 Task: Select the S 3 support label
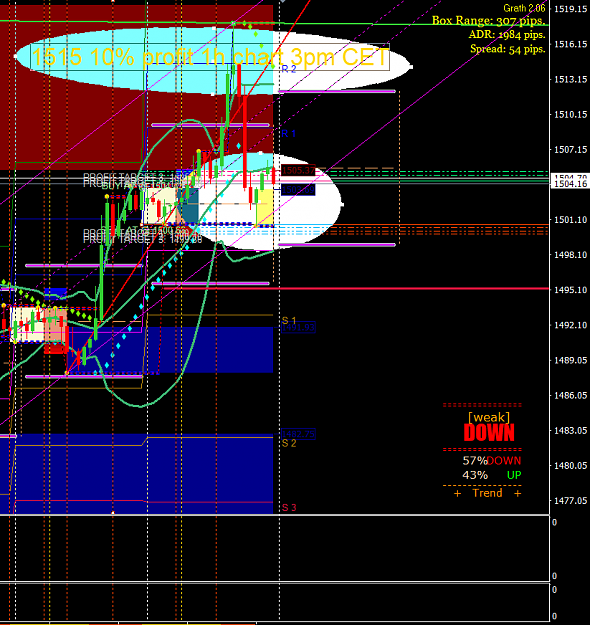289,508
